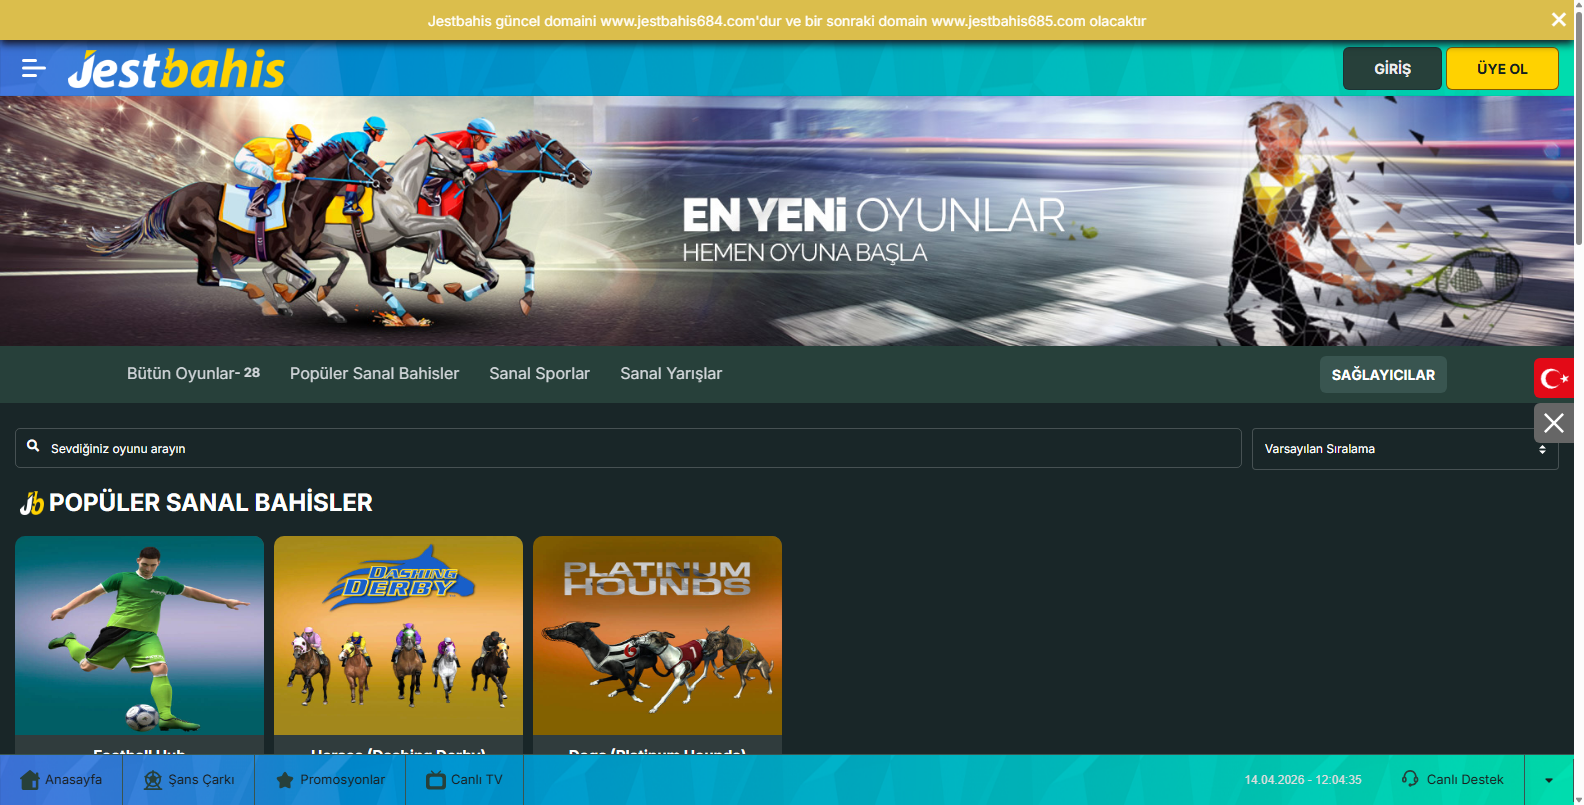Click the Jestbahis logo

(176, 69)
